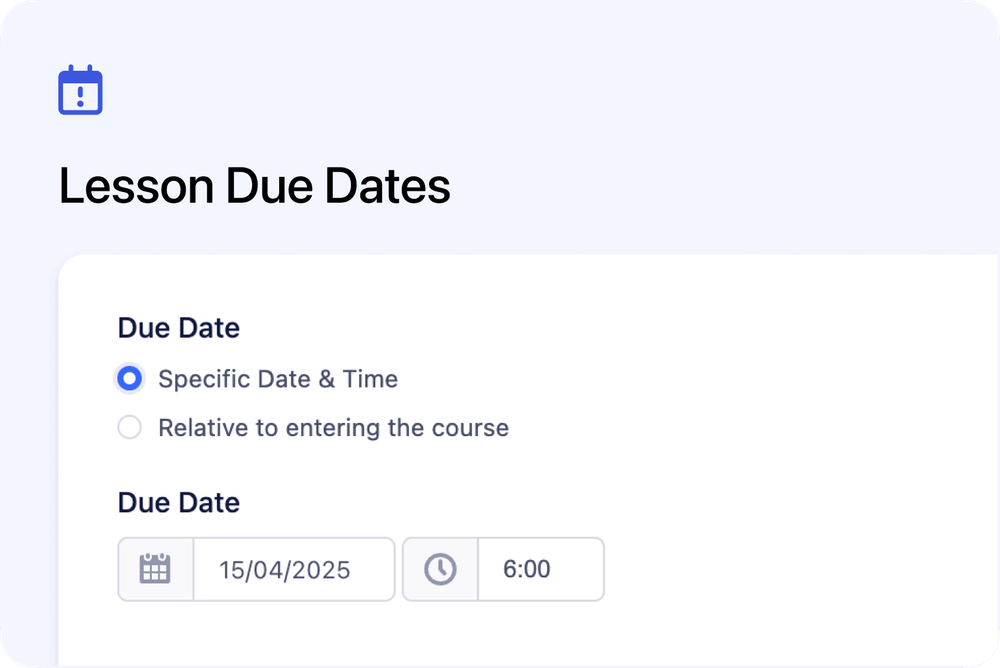Click the Specific Date & Time label text
The width and height of the screenshot is (1000, 668).
point(276,378)
